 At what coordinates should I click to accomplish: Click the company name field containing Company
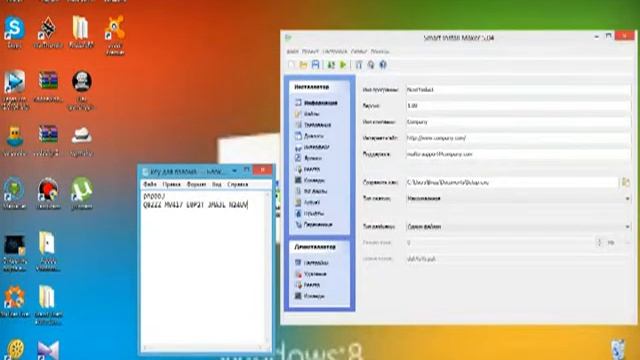tap(518, 122)
